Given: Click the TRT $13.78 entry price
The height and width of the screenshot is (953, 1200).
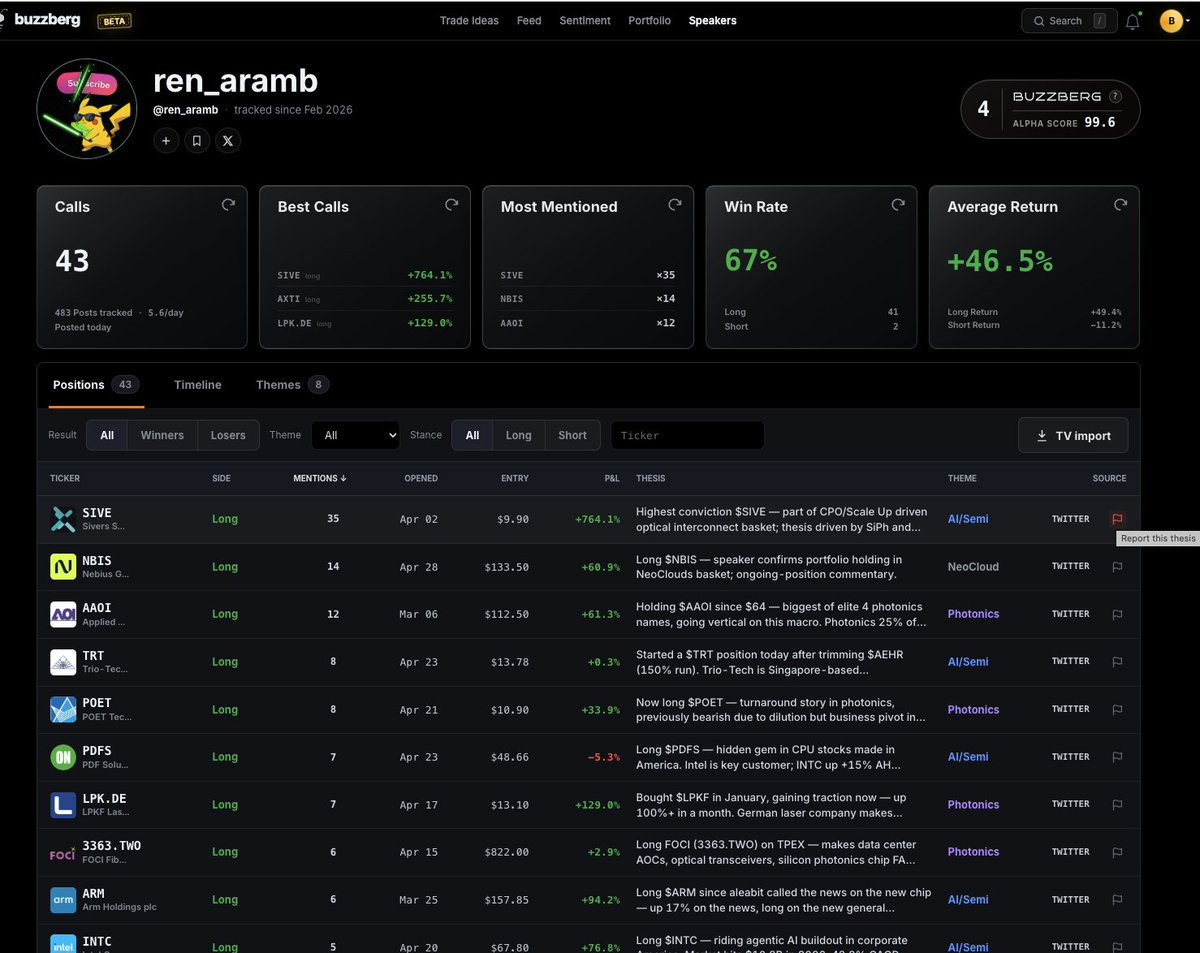Looking at the screenshot, I should click(509, 662).
